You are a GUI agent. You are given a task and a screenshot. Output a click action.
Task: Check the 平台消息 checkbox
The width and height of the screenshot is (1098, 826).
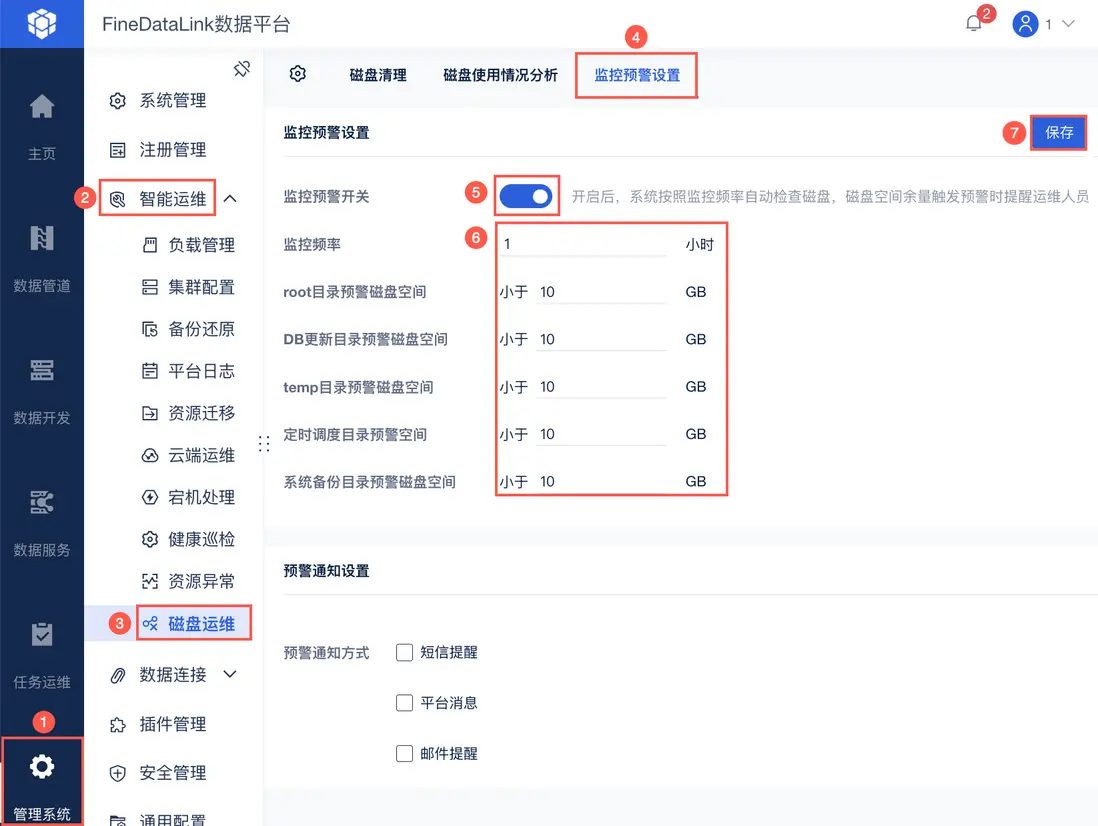click(x=404, y=703)
